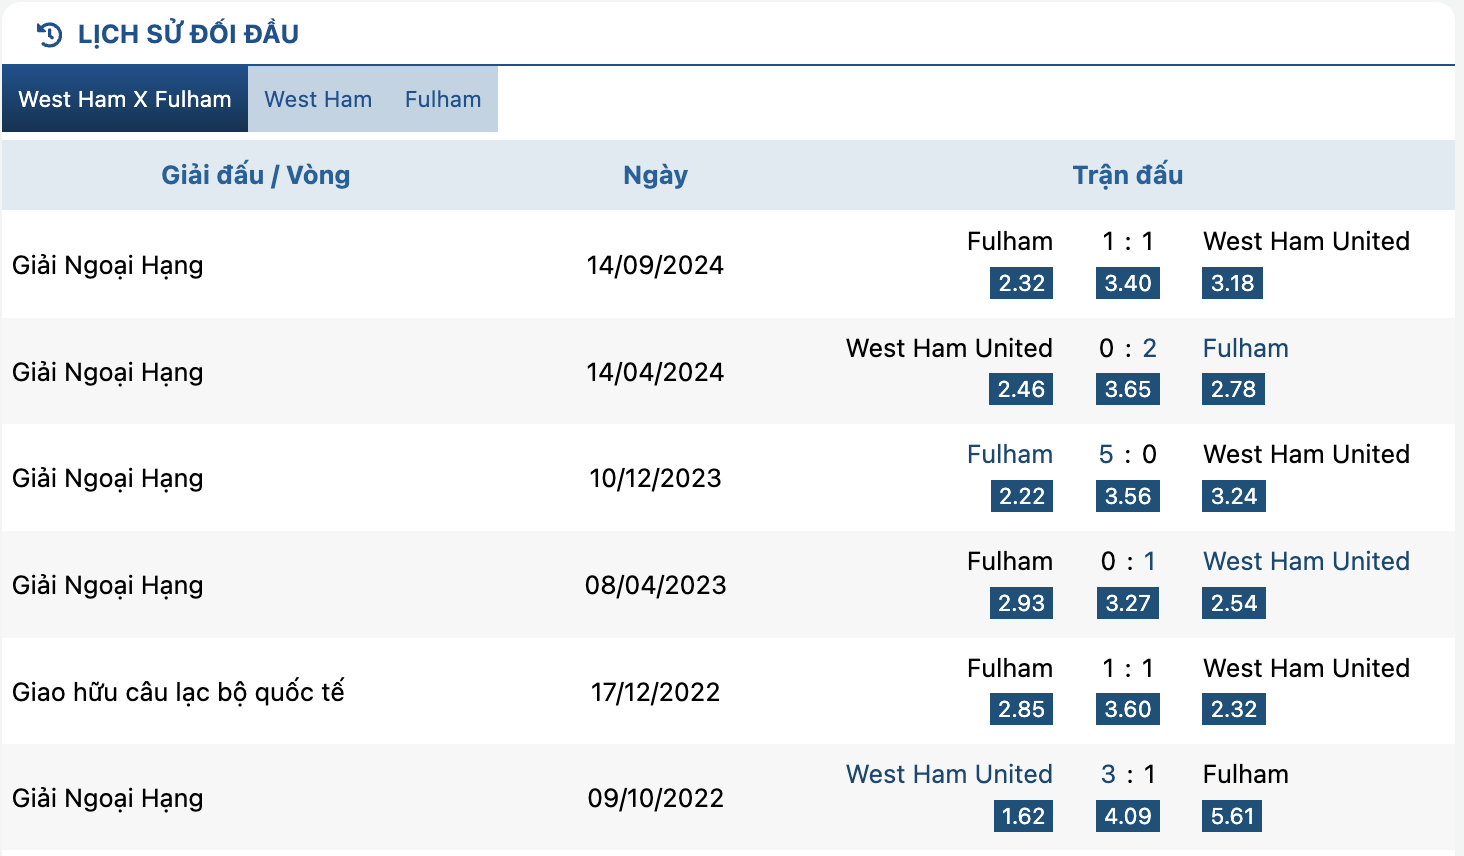1464x856 pixels.
Task: Click the date 14/09/2024
Action: click(x=655, y=265)
